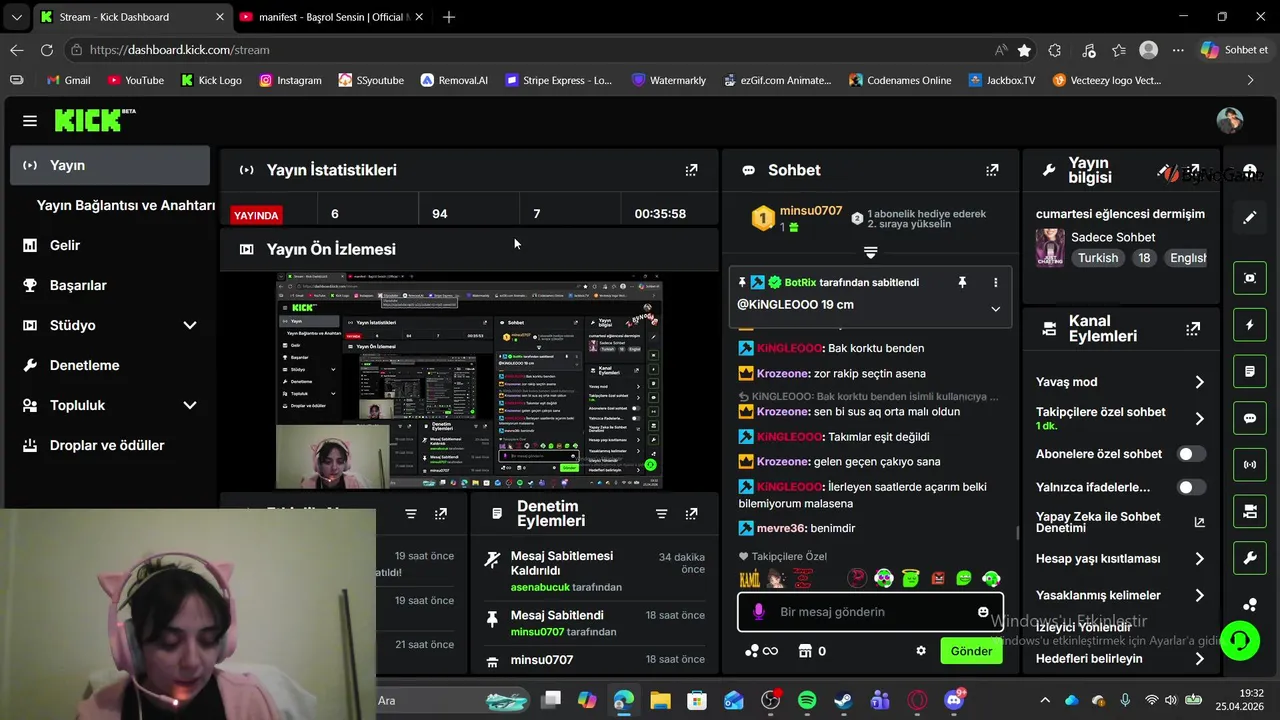
Task: Select the green haloed emote
Action: click(x=910, y=578)
